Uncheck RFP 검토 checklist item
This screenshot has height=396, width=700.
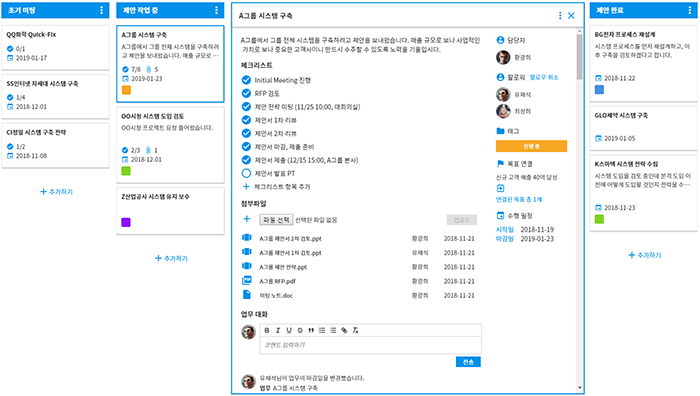(x=246, y=93)
